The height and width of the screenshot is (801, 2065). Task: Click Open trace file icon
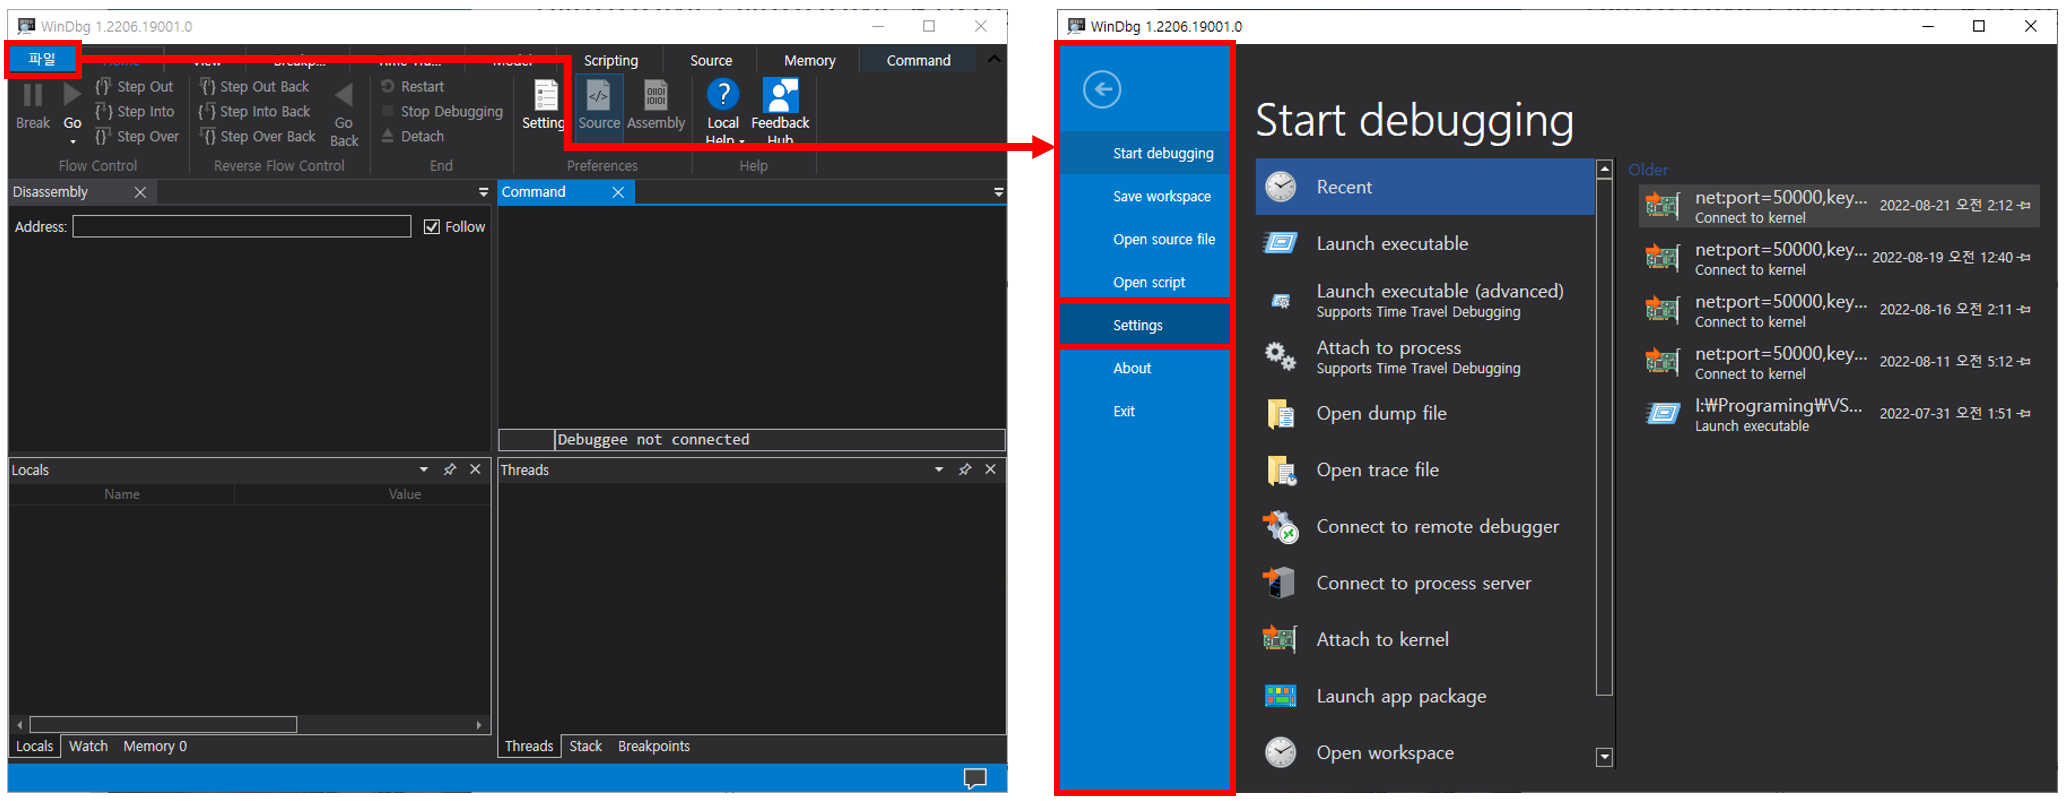pos(1280,470)
